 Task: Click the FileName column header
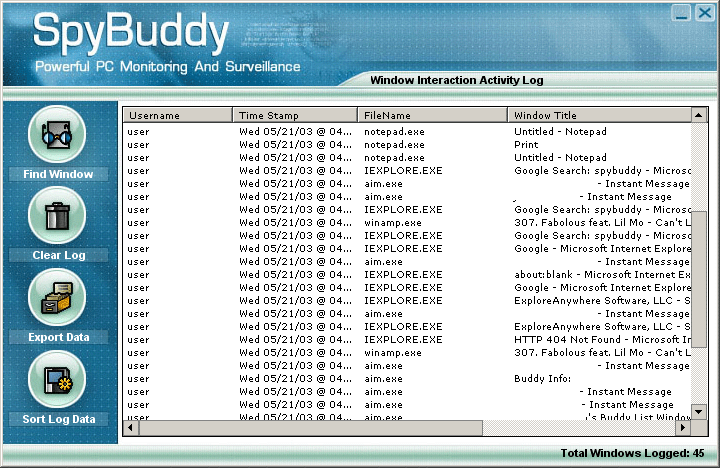(x=432, y=115)
